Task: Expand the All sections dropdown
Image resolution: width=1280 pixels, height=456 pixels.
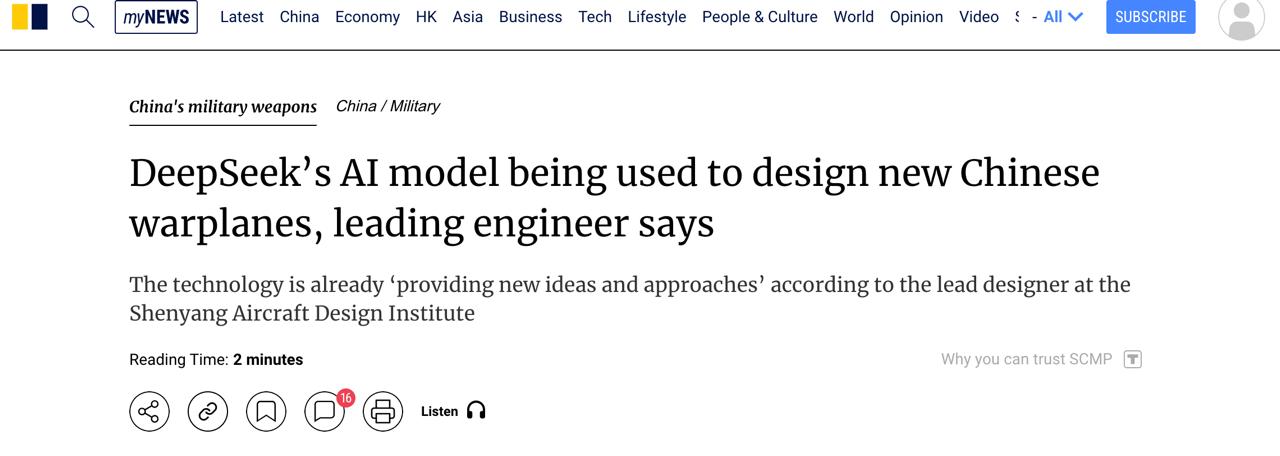Action: pos(1063,17)
